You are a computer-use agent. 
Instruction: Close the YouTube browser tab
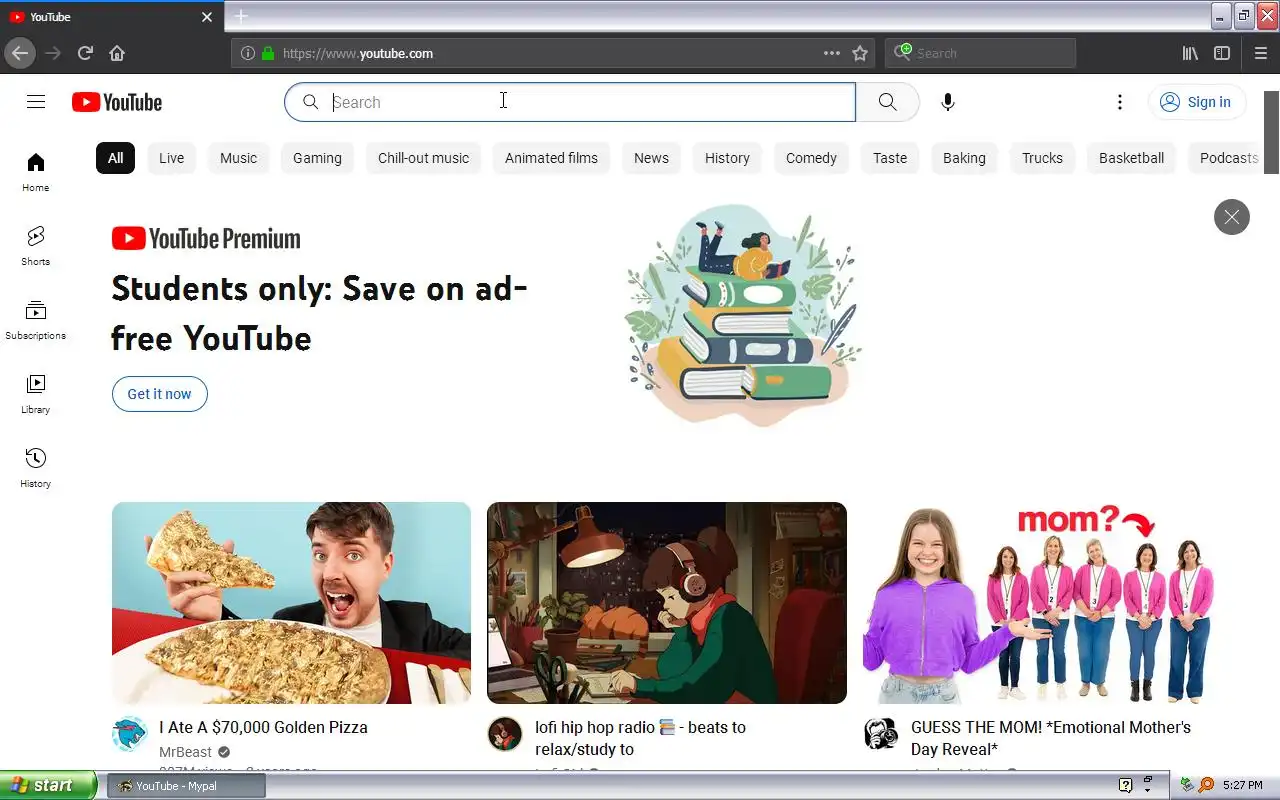coord(207,17)
